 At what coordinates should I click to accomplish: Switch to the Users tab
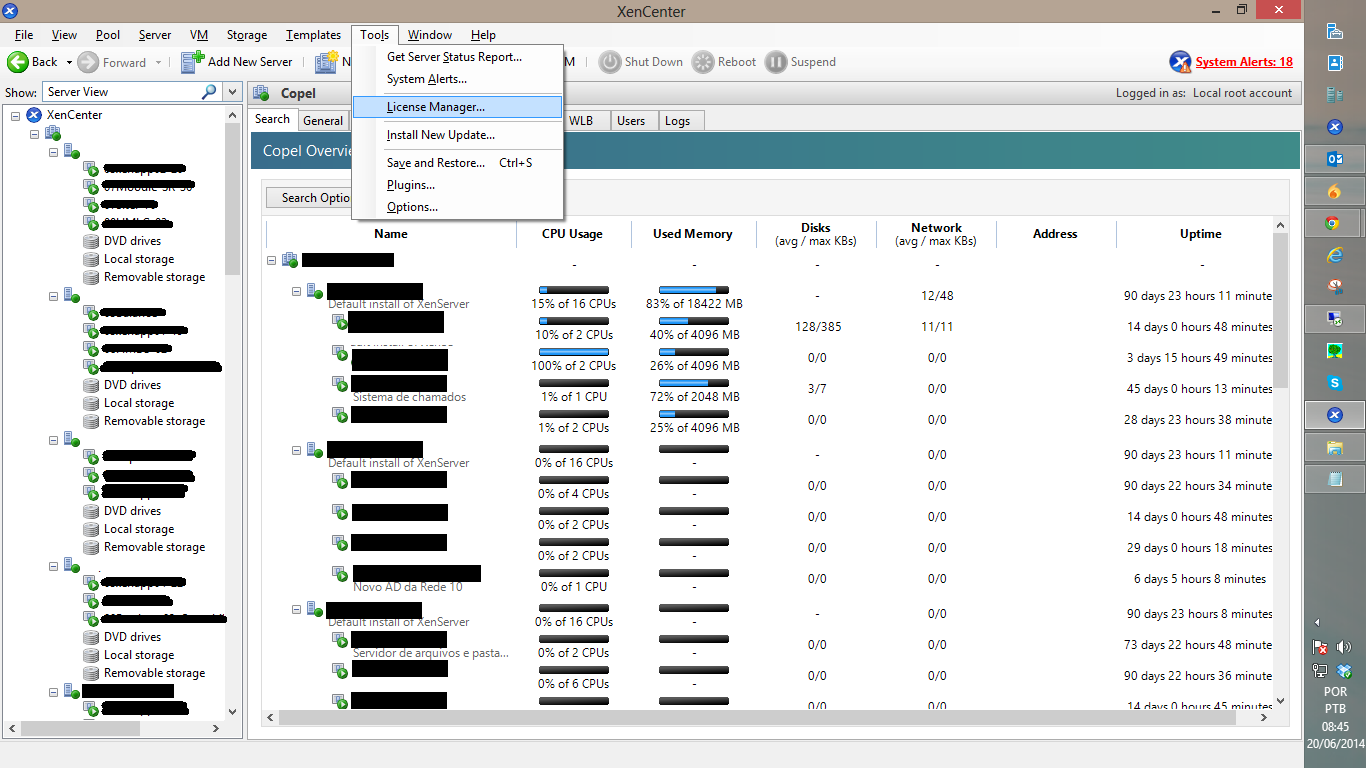631,121
